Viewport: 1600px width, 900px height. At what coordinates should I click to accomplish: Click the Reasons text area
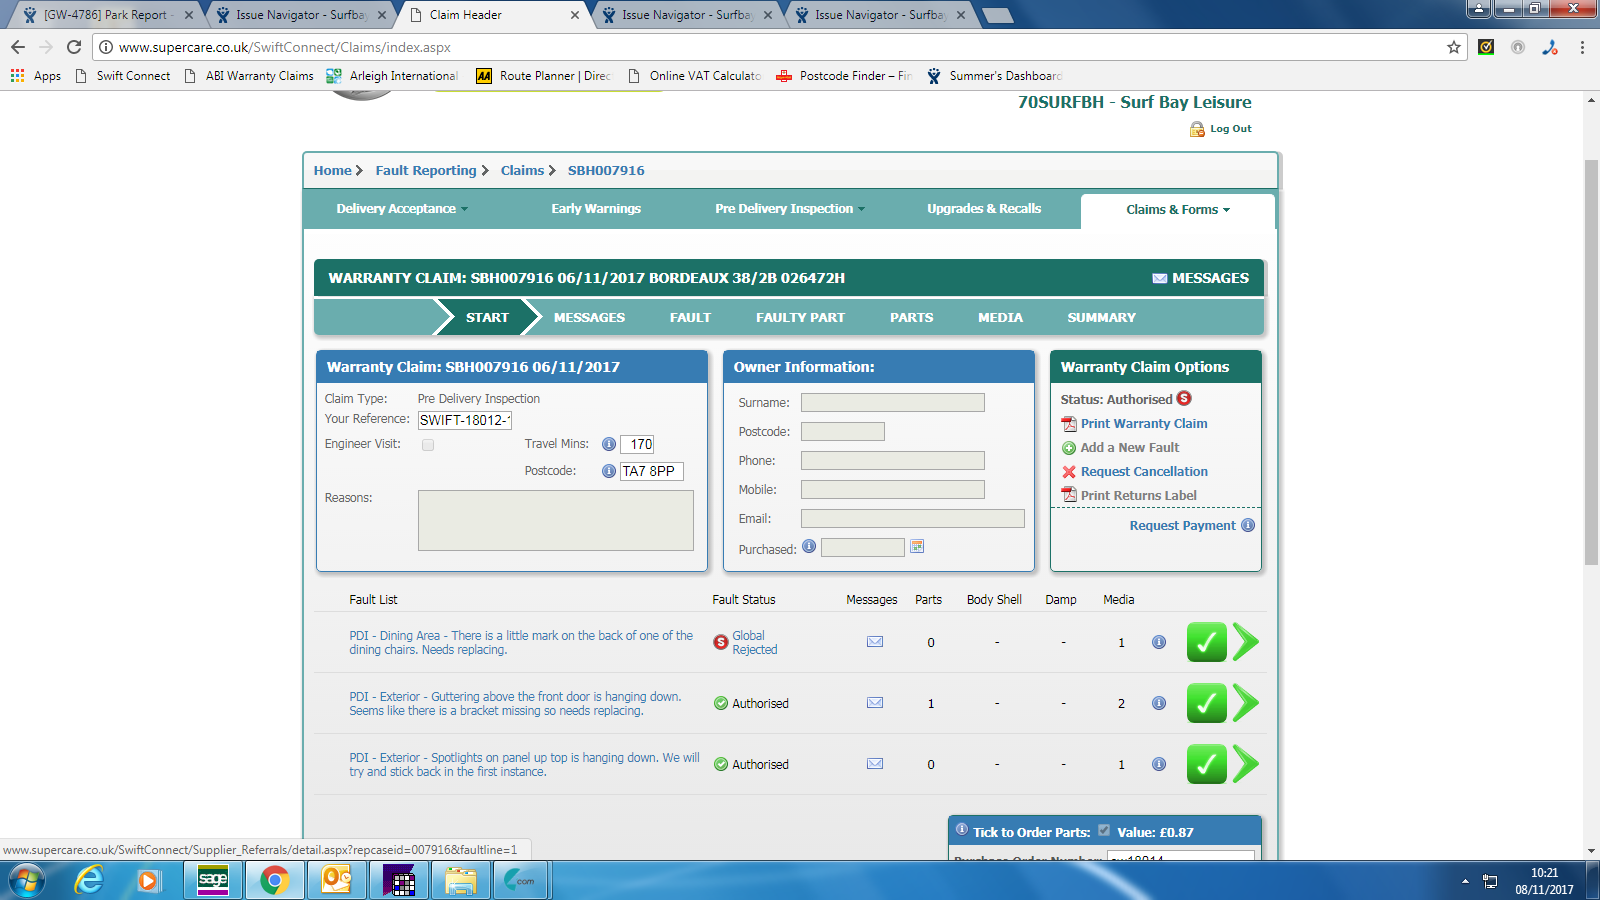tap(556, 520)
